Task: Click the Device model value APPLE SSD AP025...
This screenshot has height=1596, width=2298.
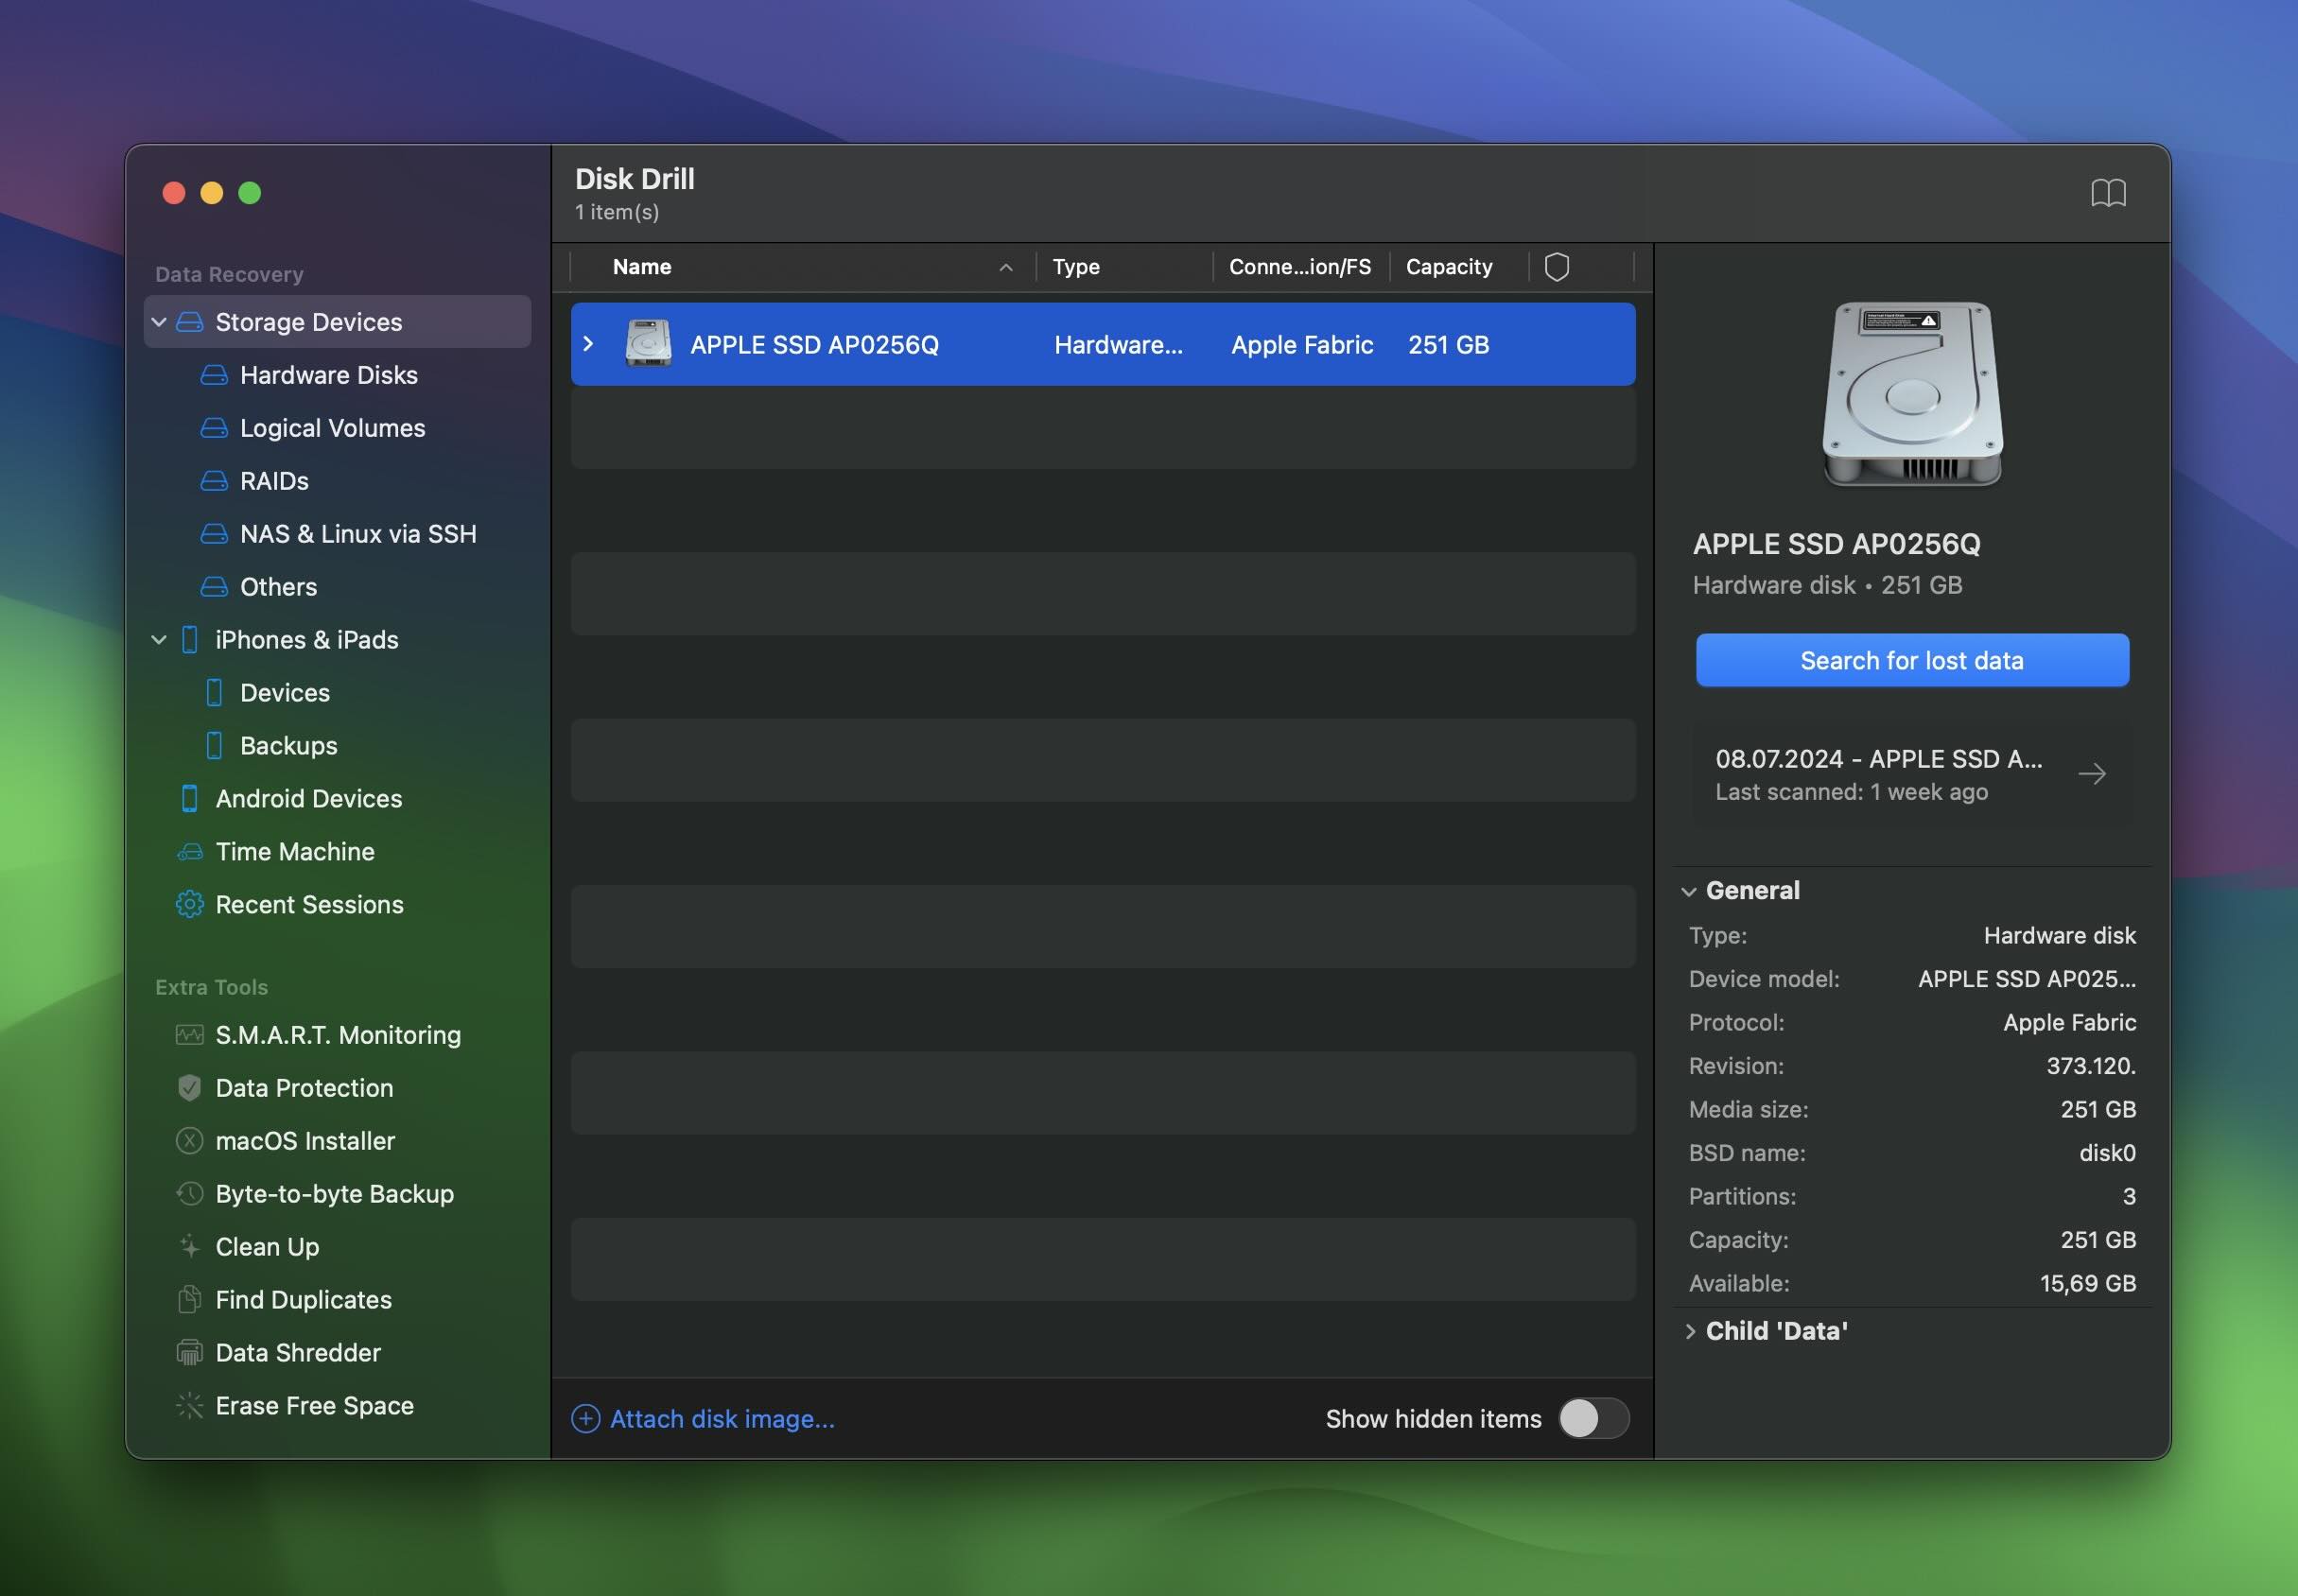Action: tap(2027, 979)
